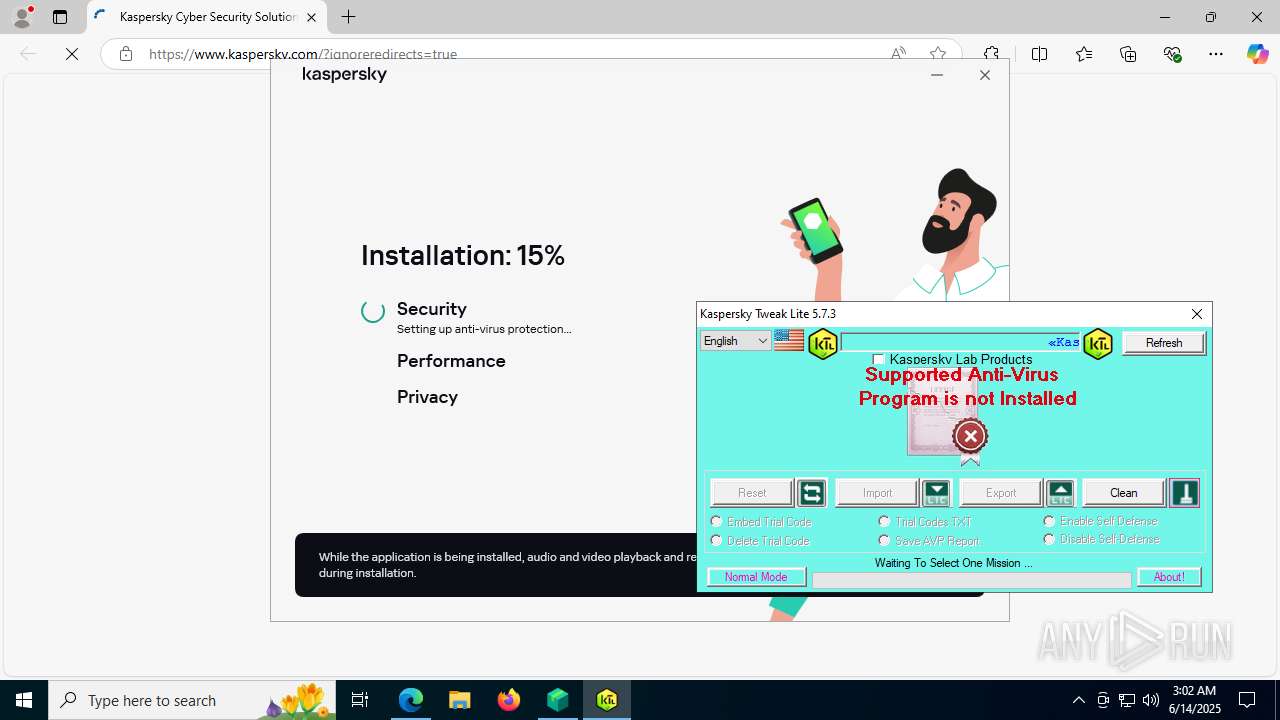Click the Reset button
This screenshot has width=1280, height=720.
click(752, 492)
